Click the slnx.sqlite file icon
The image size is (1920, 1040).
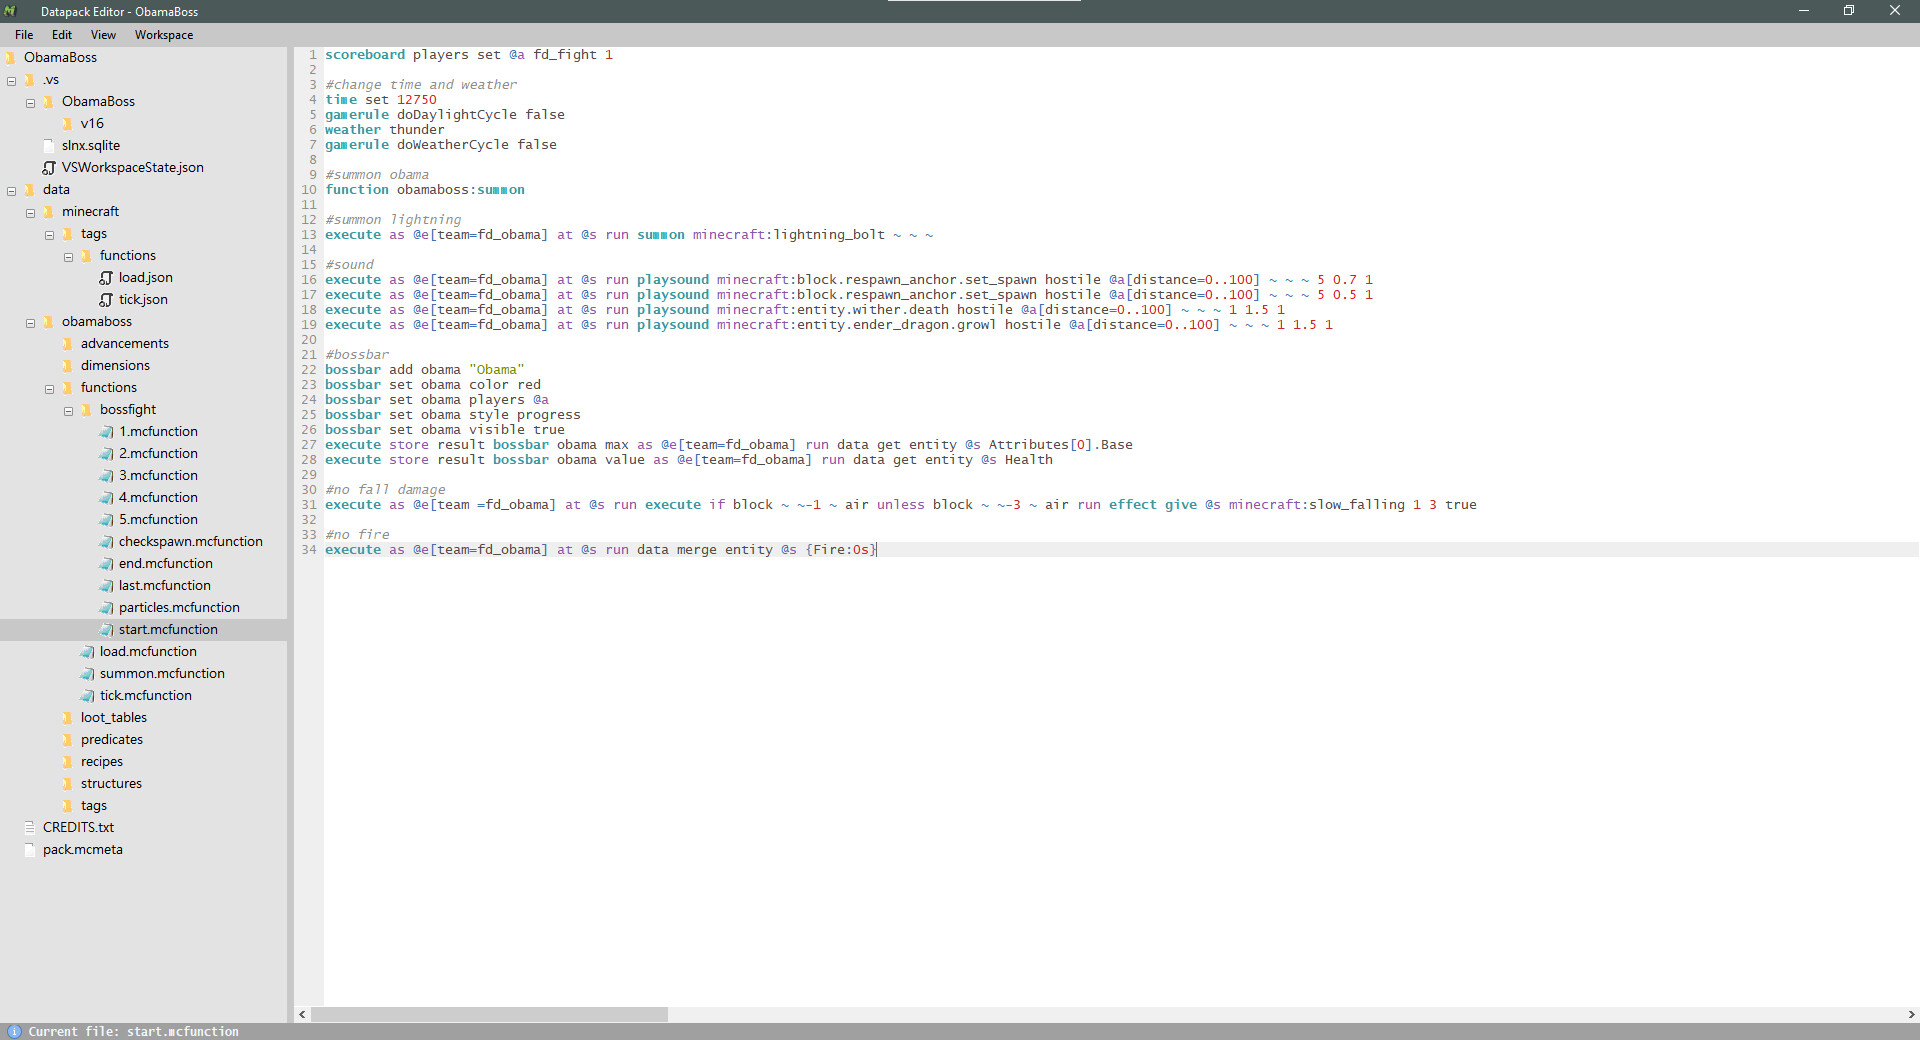click(49, 145)
